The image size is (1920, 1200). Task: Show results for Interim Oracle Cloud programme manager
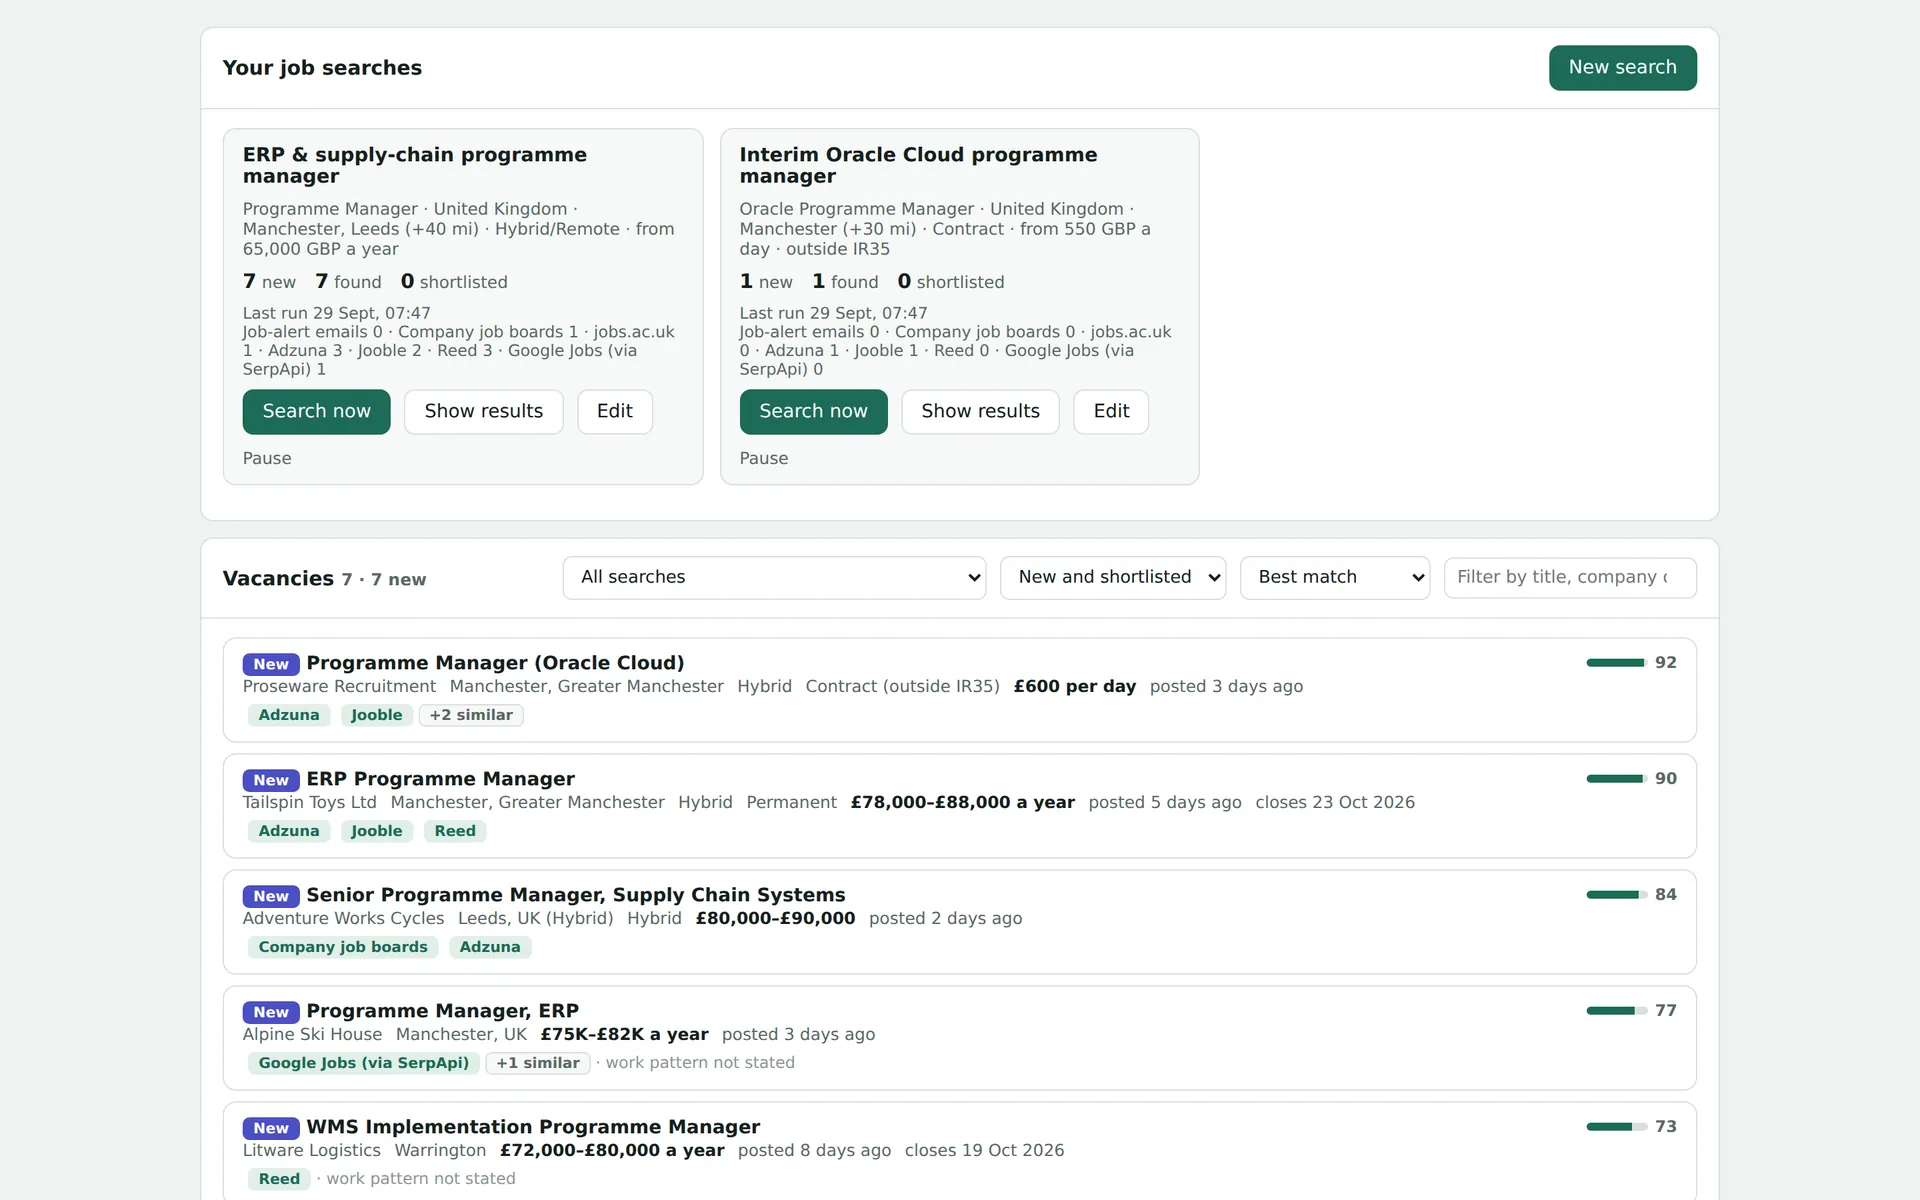(980, 411)
